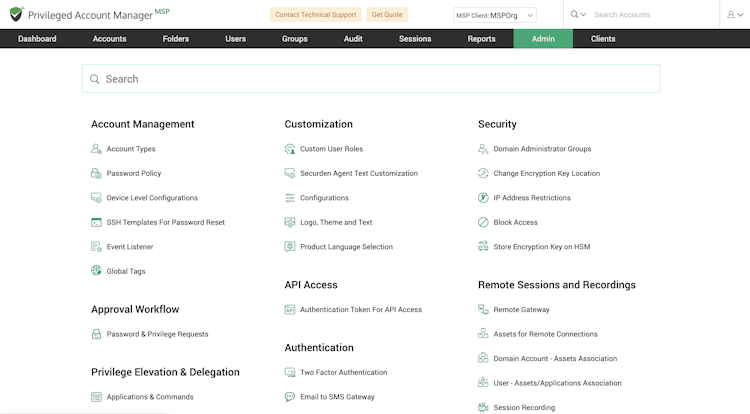The height and width of the screenshot is (414, 750).
Task: Switch to the Audit tab
Action: pyautogui.click(x=353, y=39)
